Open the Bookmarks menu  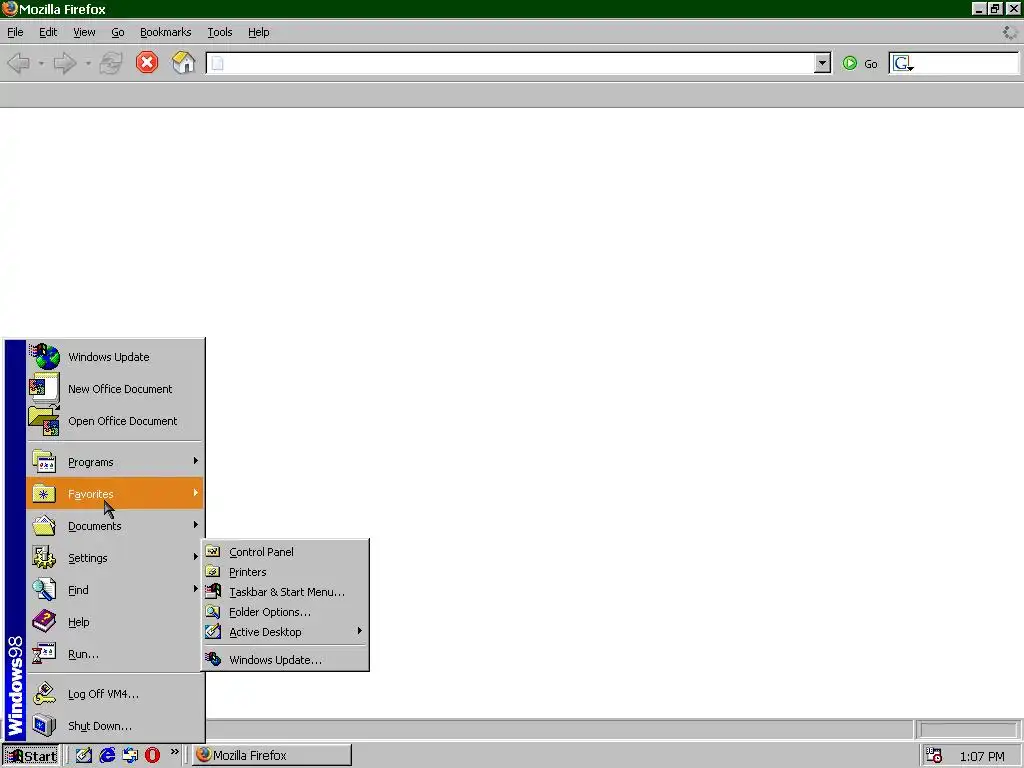click(165, 32)
